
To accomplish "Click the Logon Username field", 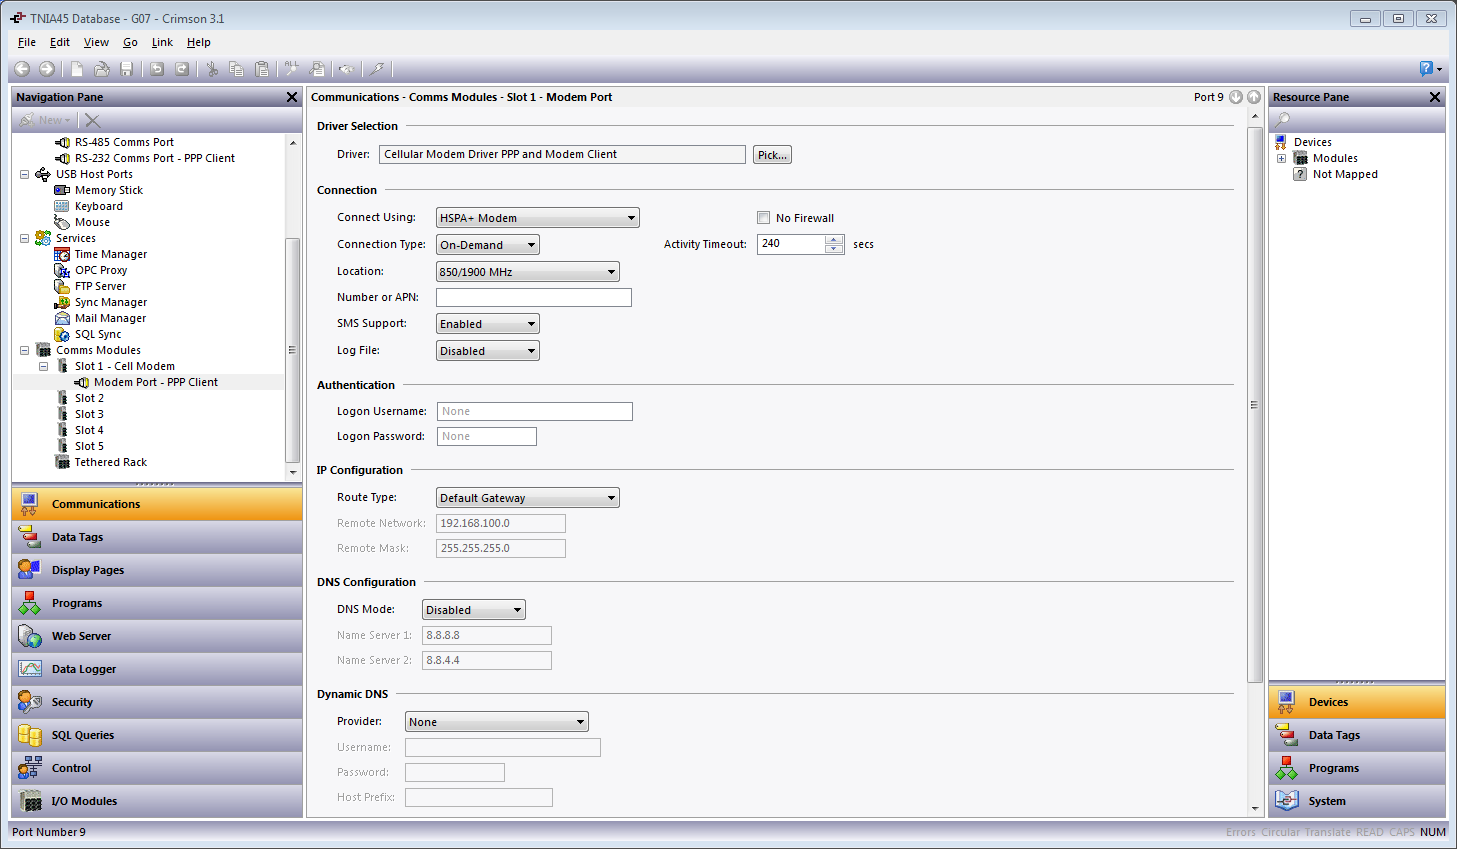I will coord(535,411).
